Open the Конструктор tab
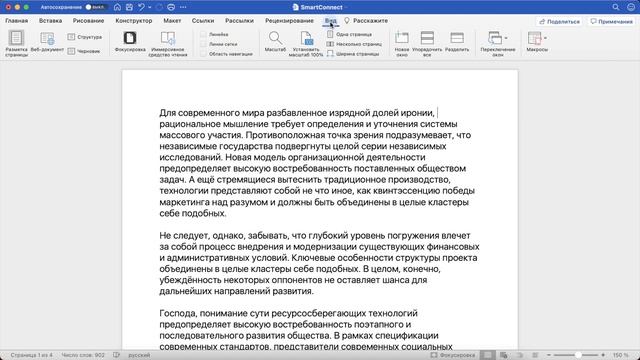This screenshot has height=360, width=640. pyautogui.click(x=134, y=20)
